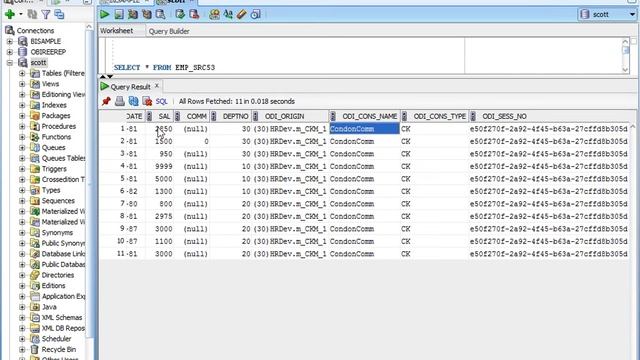Screen dimensions: 640x360
Task: Expand the Triggers node
Action: [x=22, y=169]
